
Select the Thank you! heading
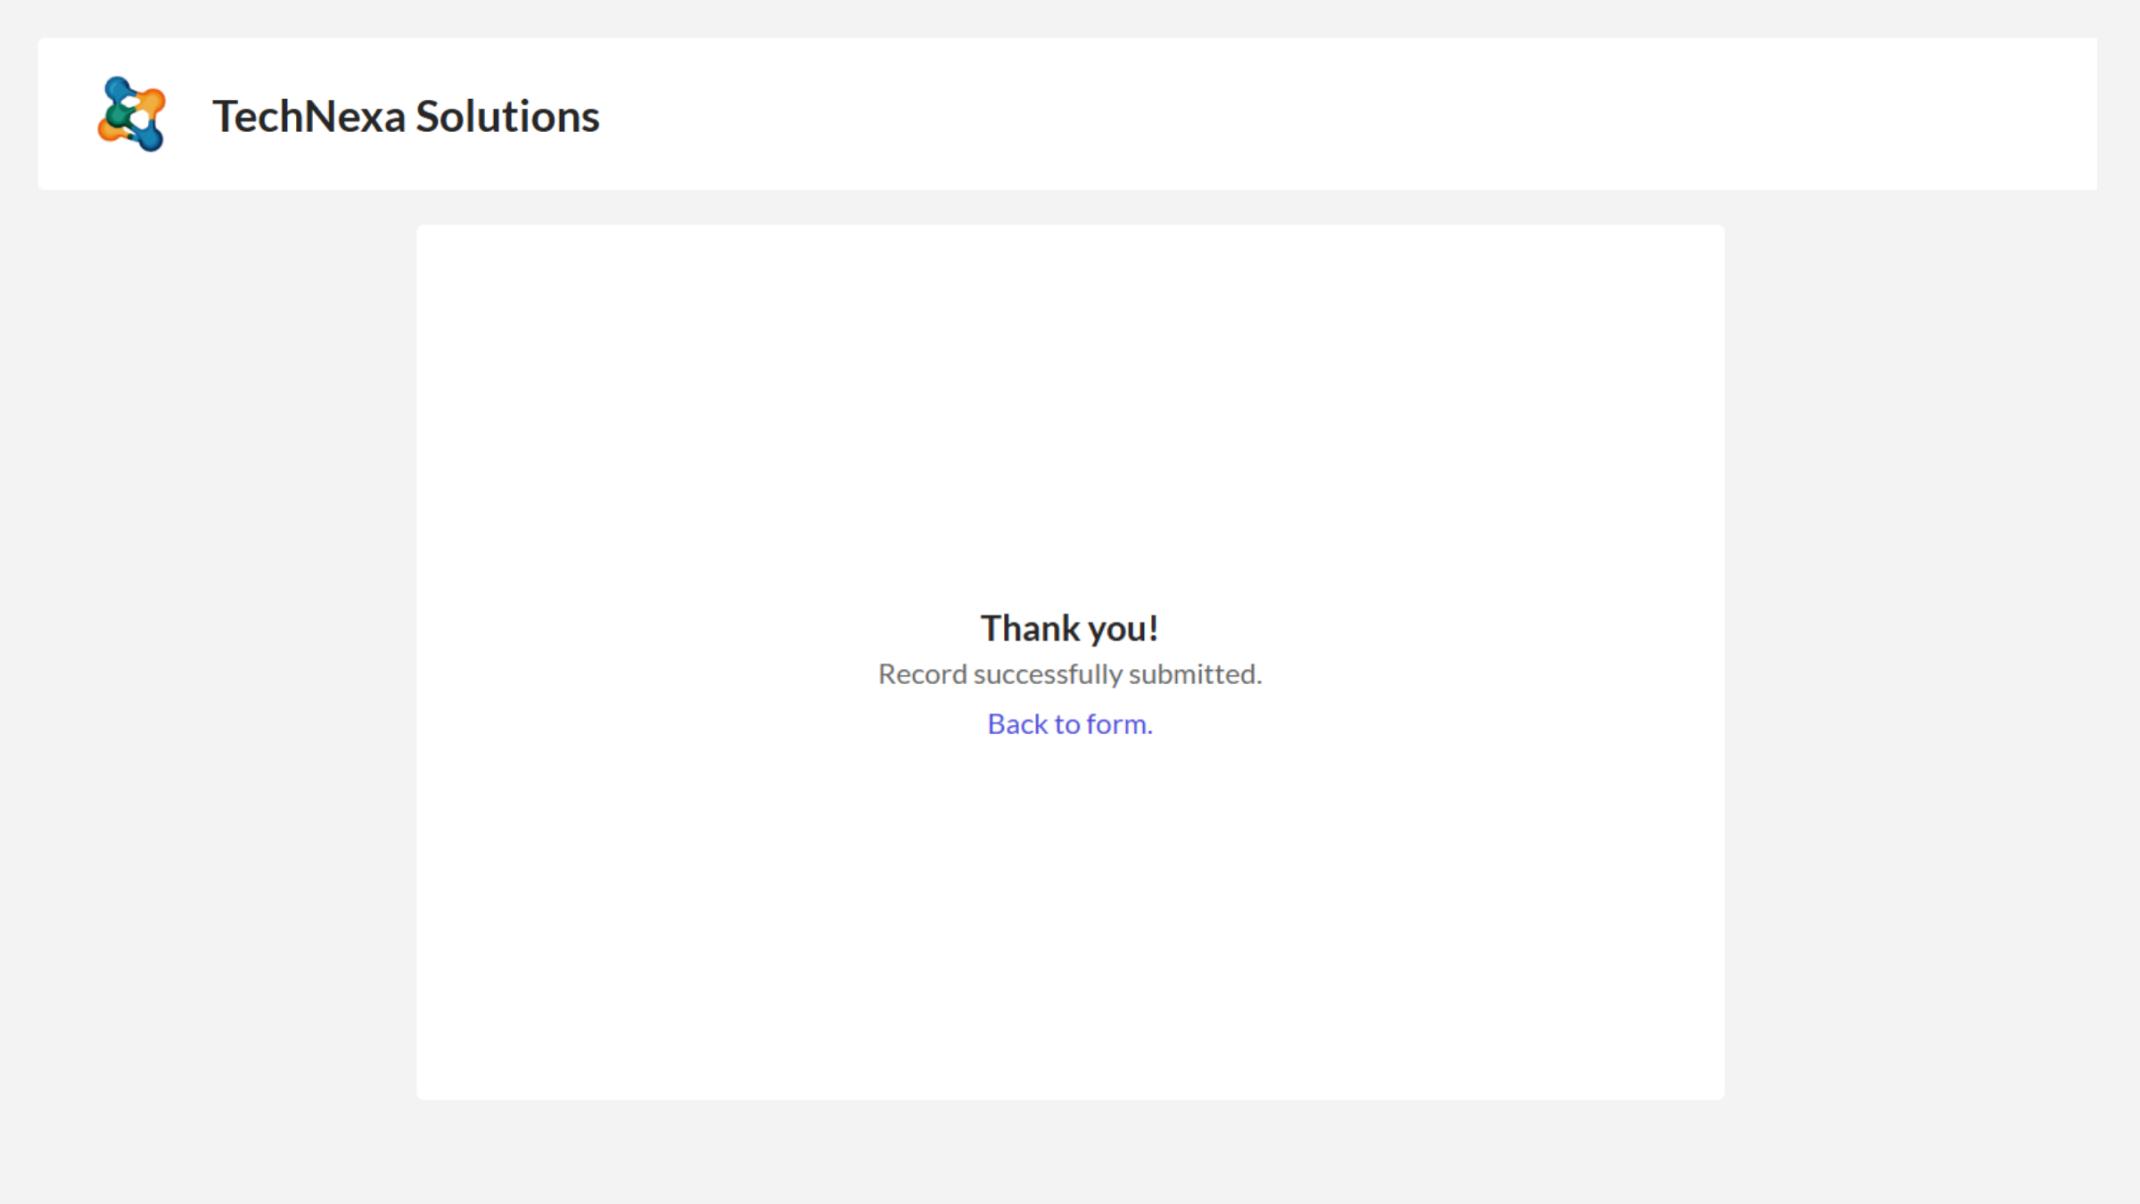coord(1069,629)
